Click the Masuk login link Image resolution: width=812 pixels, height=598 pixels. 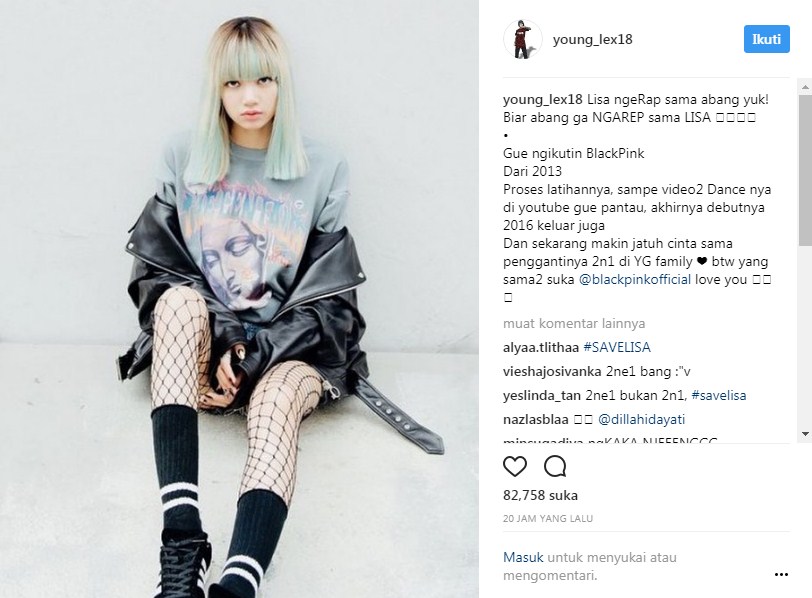[523, 557]
